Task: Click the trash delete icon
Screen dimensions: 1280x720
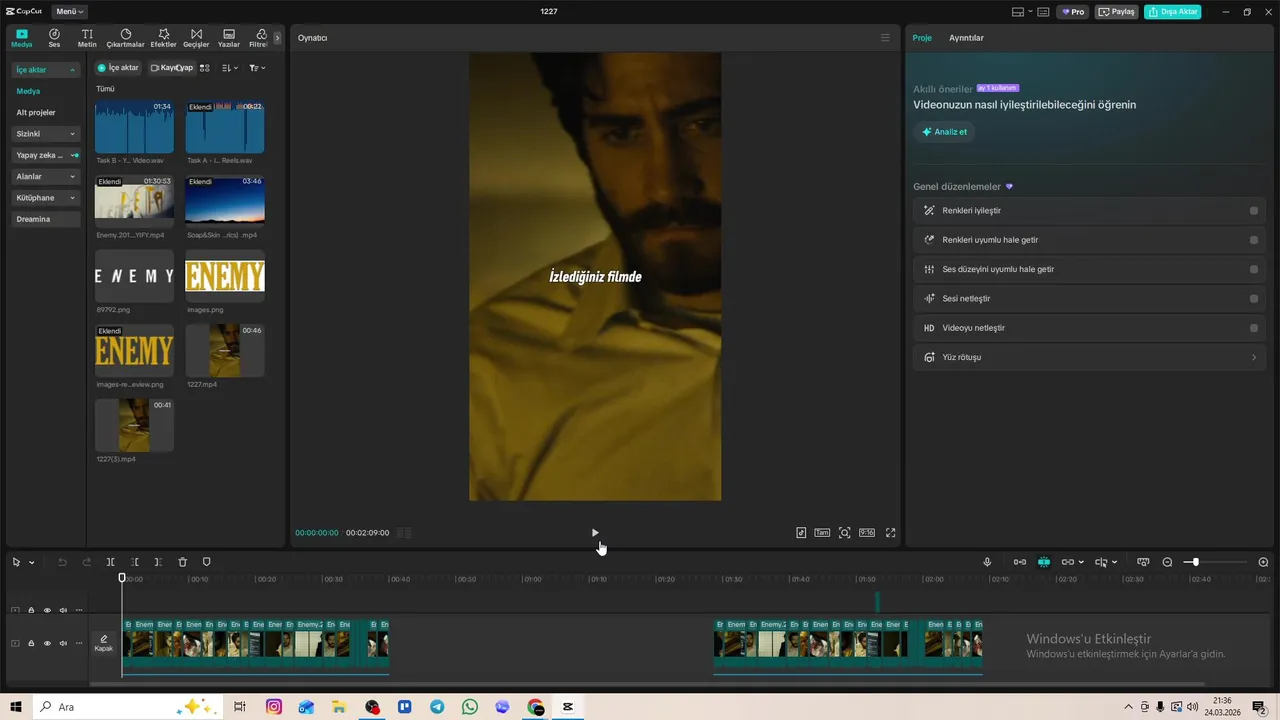Action: (x=182, y=562)
